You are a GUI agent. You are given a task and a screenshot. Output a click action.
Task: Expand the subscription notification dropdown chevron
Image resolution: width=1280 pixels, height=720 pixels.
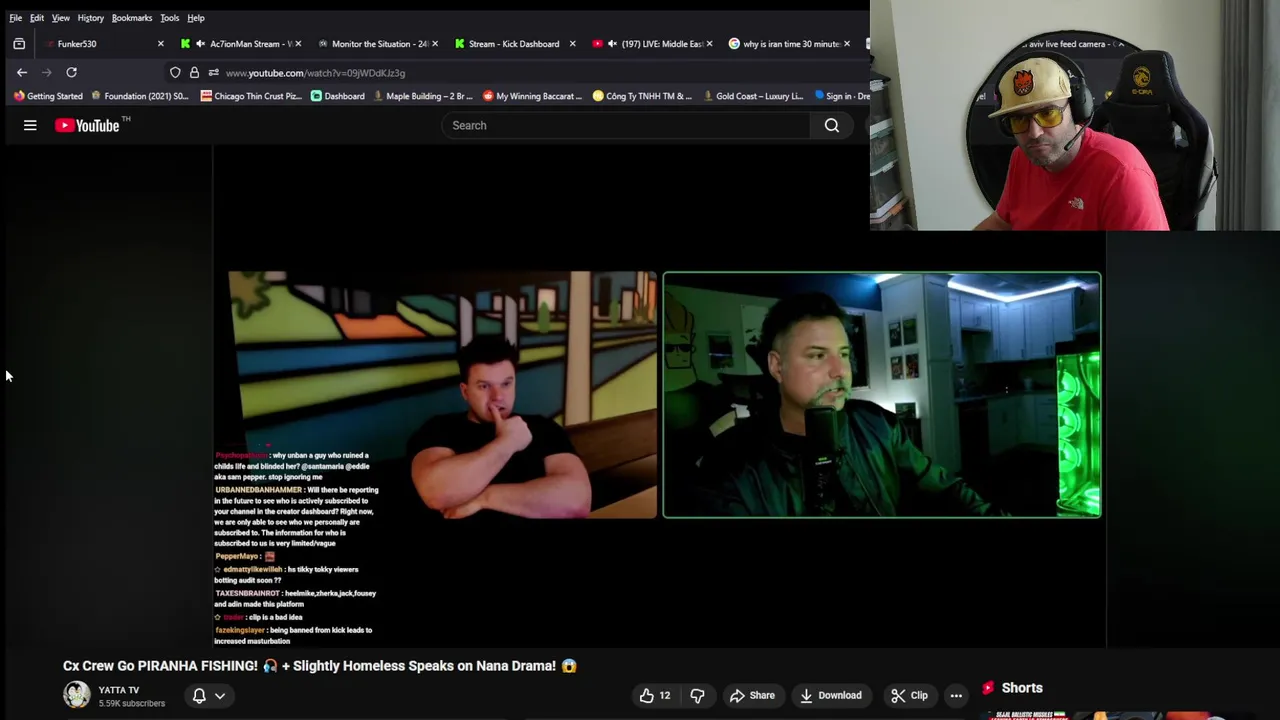click(x=220, y=696)
